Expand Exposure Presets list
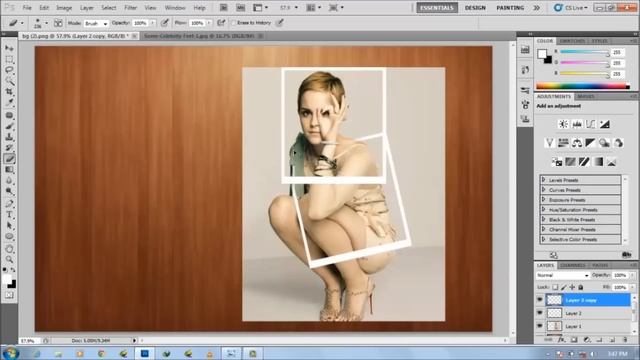This screenshot has width=640, height=360. (x=544, y=200)
